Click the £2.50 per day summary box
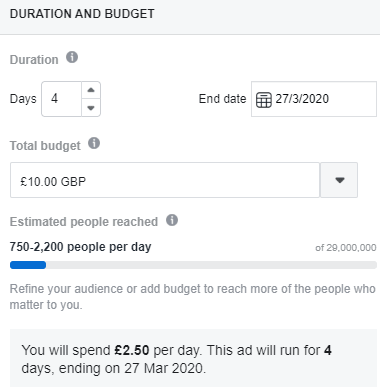 (193, 358)
